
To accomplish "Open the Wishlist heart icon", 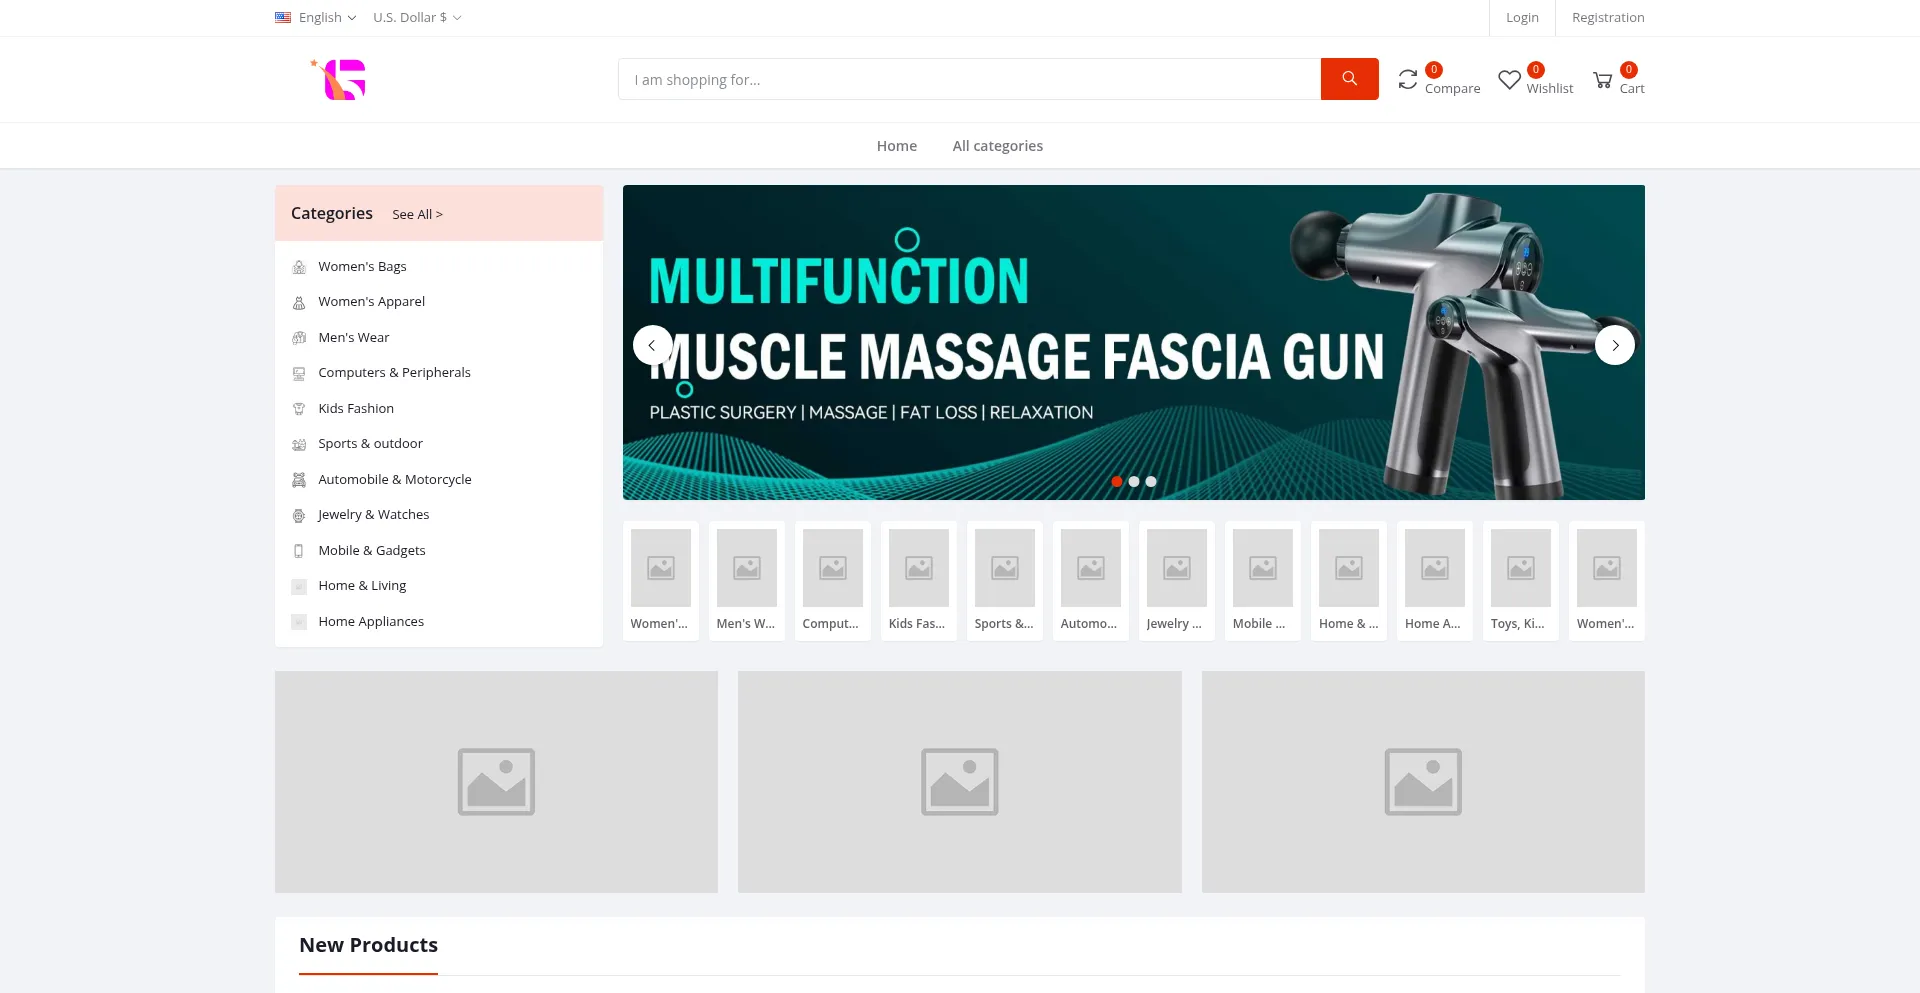I will (1509, 80).
